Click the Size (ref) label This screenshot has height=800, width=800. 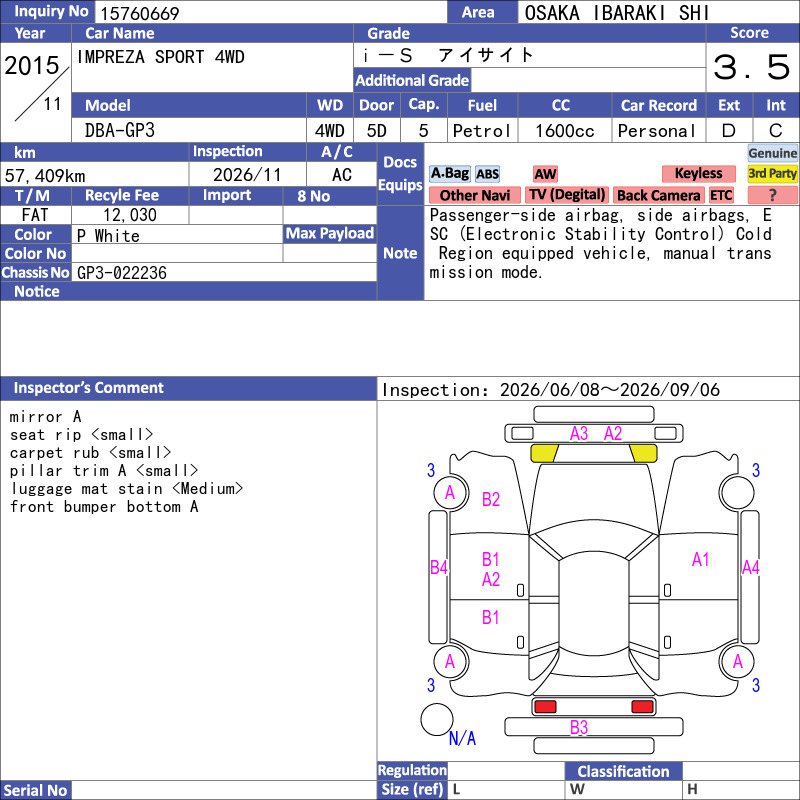point(412,789)
